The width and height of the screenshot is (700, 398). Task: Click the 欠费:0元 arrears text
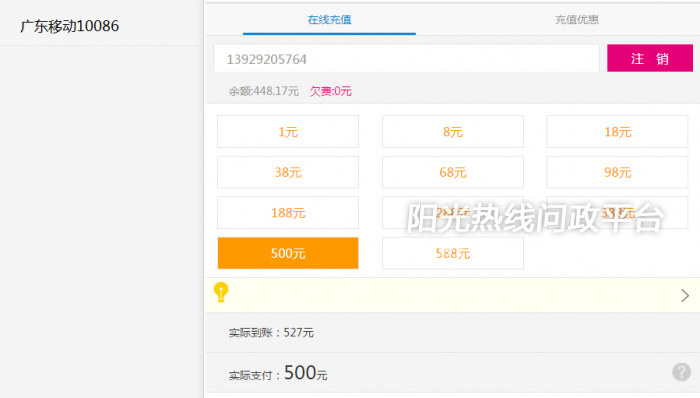(x=331, y=91)
